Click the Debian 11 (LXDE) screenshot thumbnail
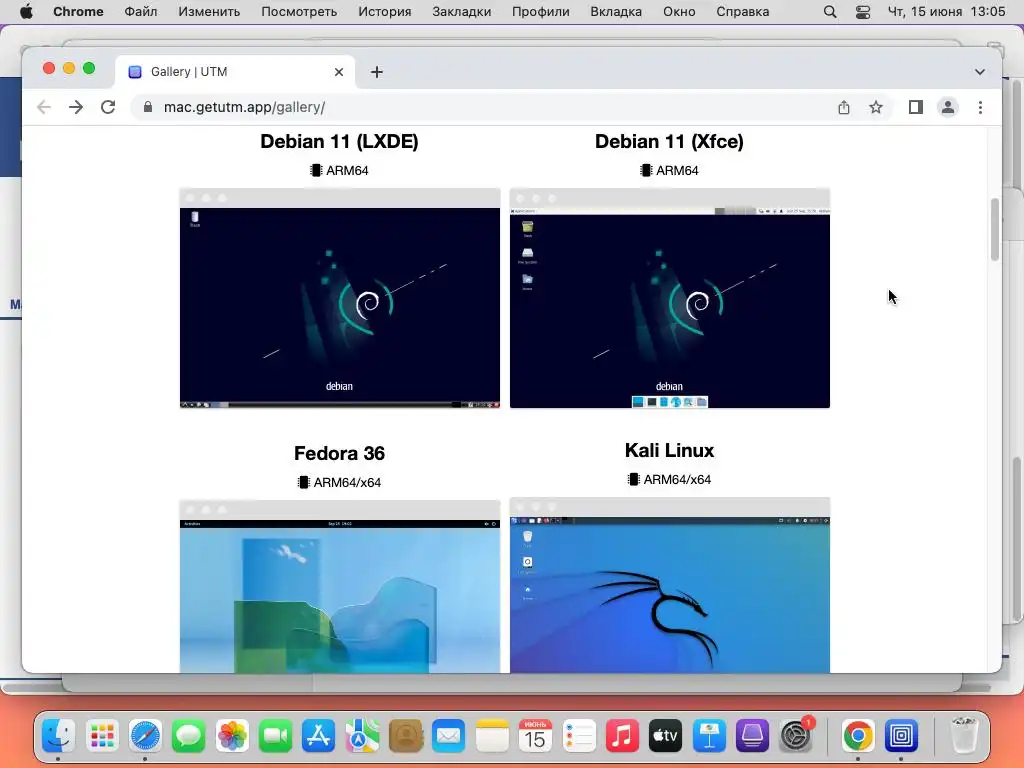1024x768 pixels. point(340,298)
